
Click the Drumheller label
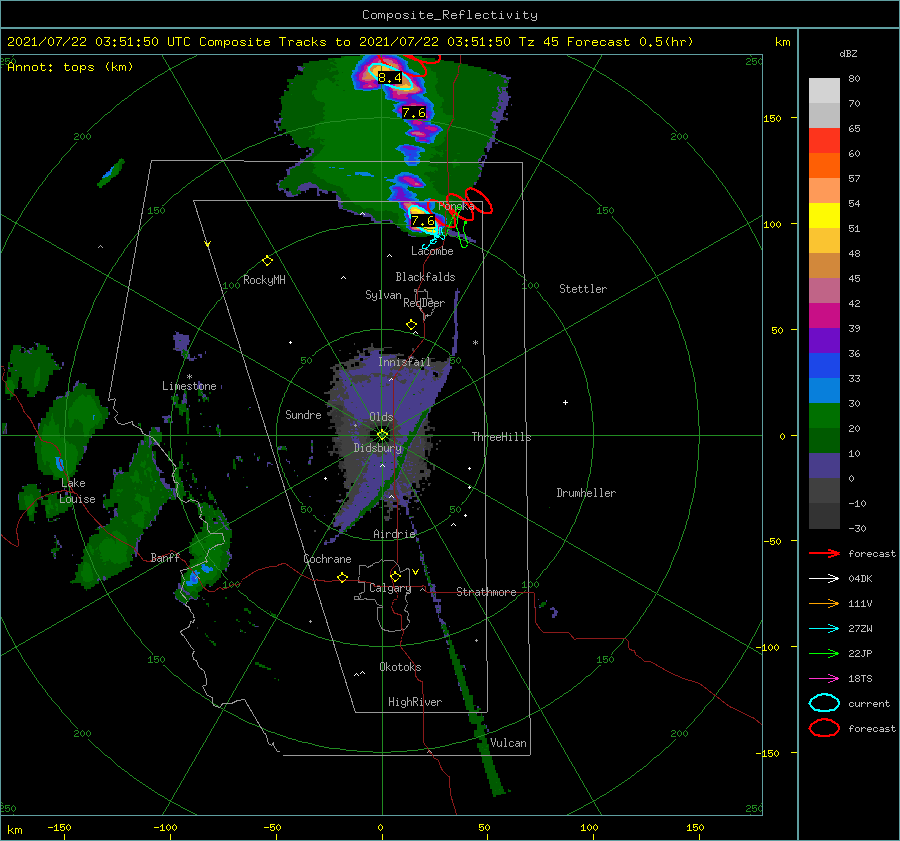586,493
